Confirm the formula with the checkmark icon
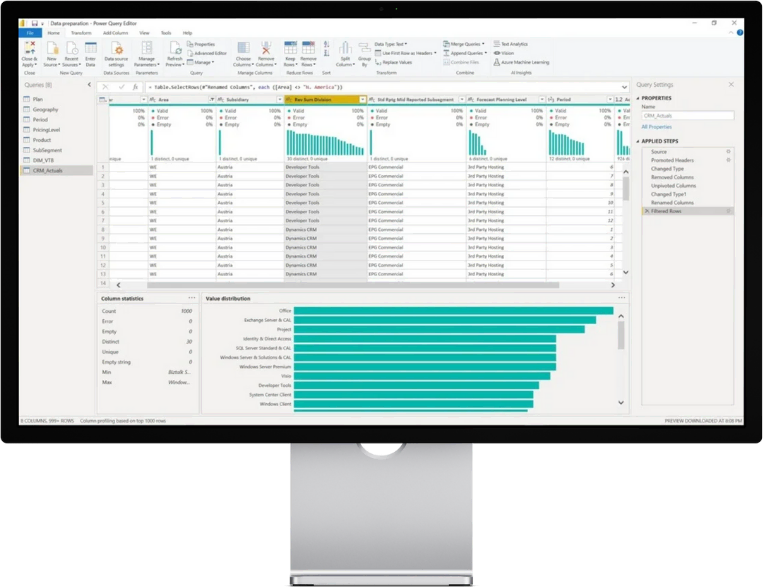 121,87
